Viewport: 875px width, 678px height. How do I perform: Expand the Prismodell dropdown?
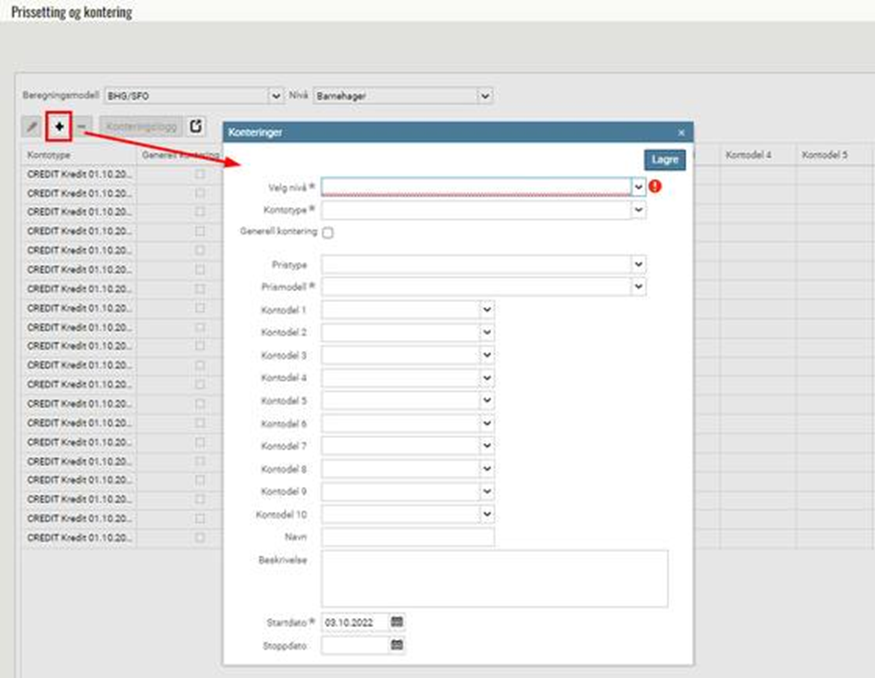(x=638, y=287)
